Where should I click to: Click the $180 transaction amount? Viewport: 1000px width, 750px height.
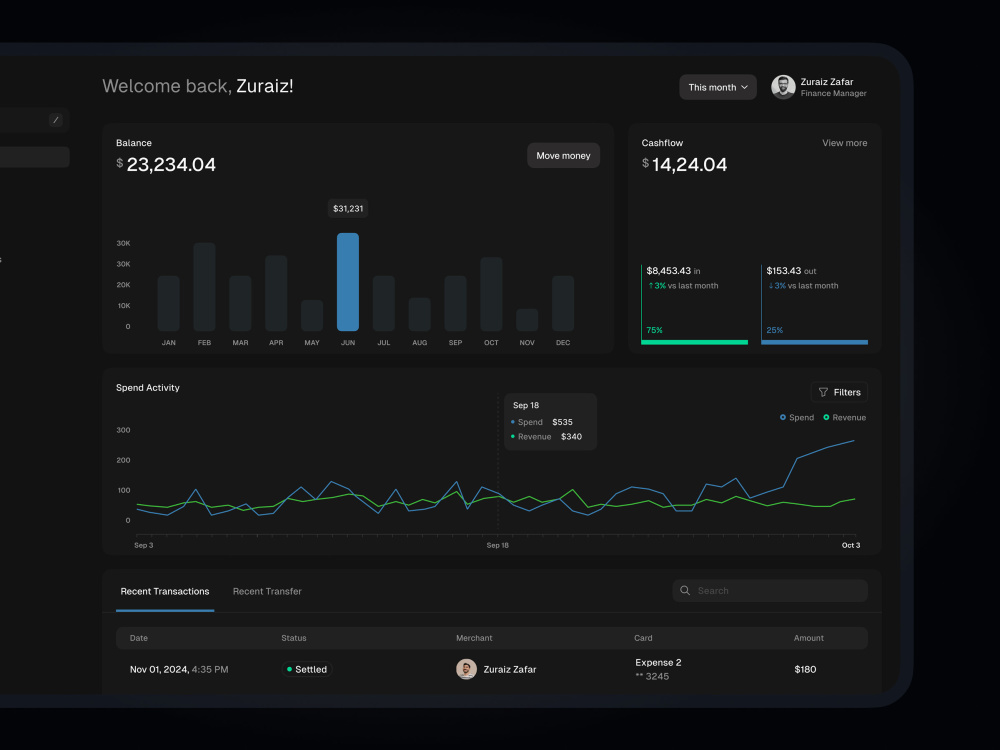pos(805,670)
